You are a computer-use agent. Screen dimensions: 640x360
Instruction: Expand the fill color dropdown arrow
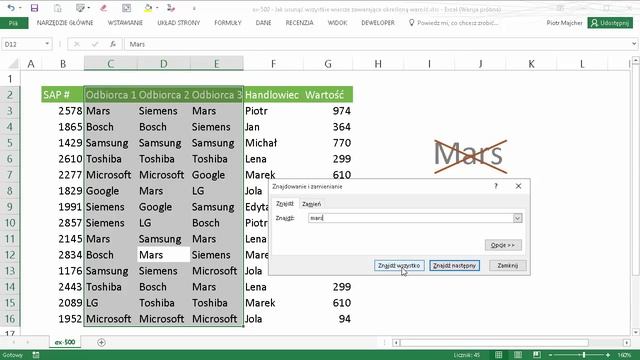157,8
